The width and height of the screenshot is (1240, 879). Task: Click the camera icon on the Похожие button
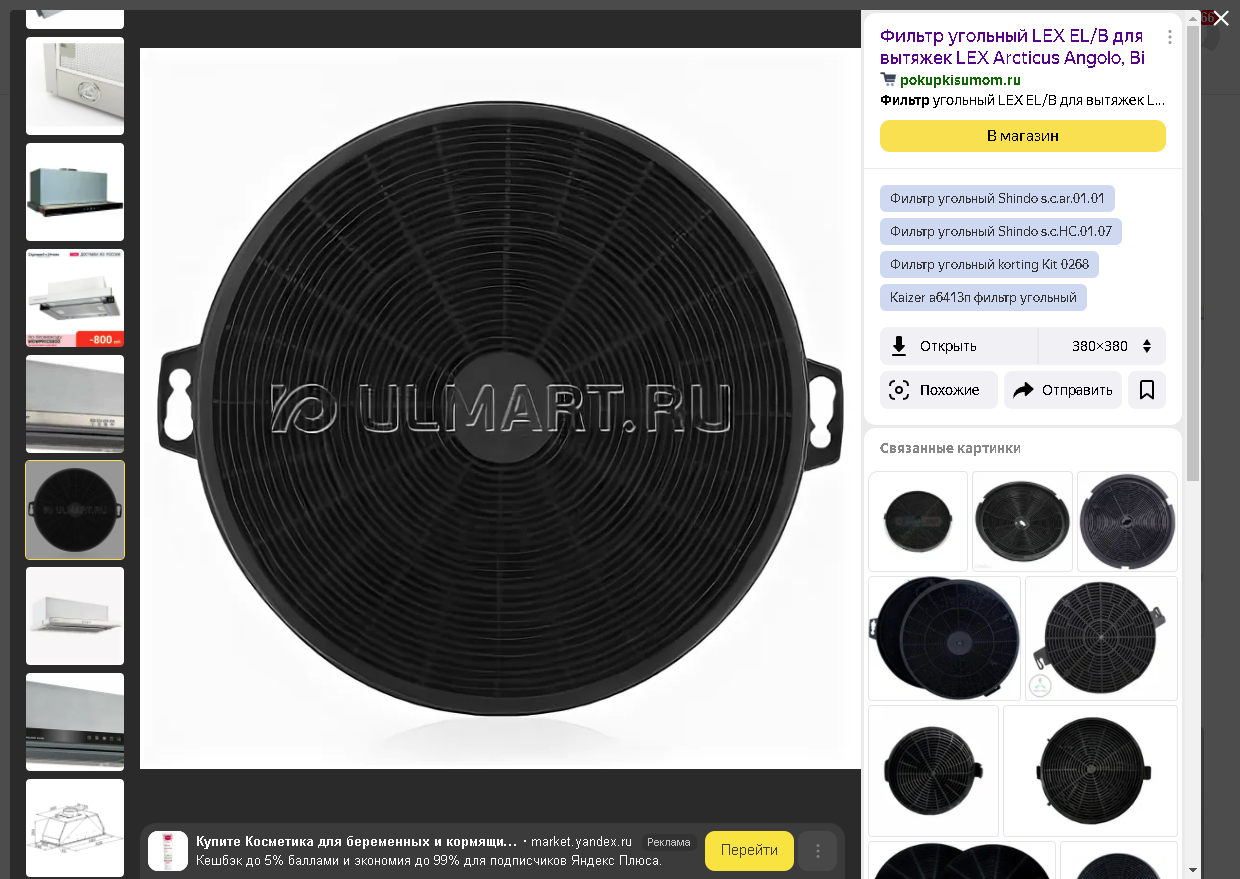(x=899, y=390)
